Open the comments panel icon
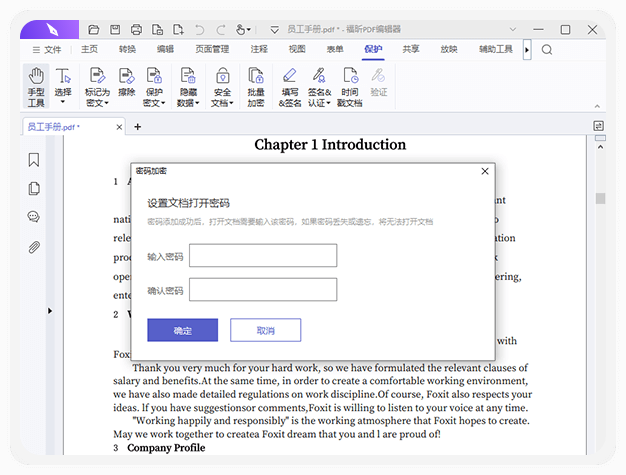Image resolution: width=626 pixels, height=475 pixels. [x=34, y=217]
